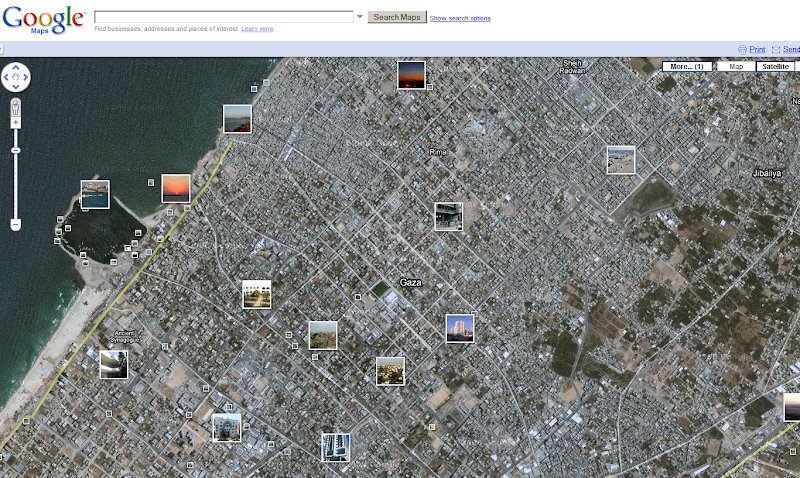Viewport: 800px width, 478px height.
Task: Zoom in with the plus button
Action: (x=16, y=122)
